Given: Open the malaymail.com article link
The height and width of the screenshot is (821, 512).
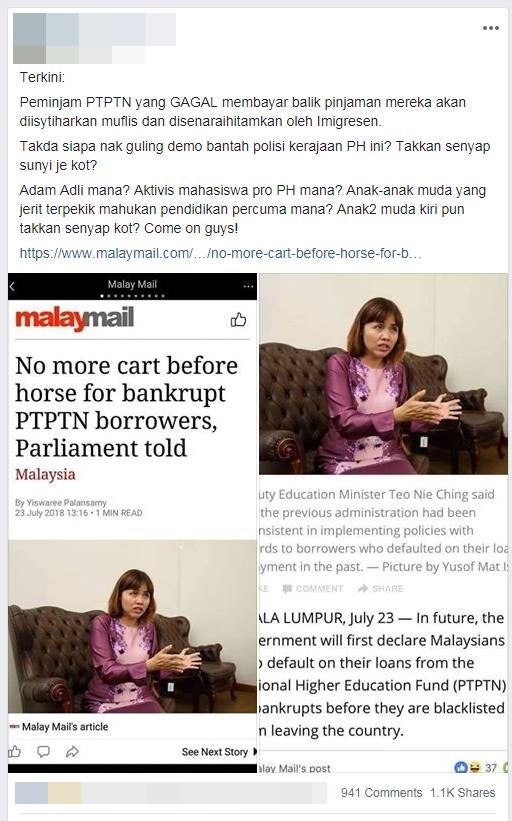Looking at the screenshot, I should click(x=220, y=253).
